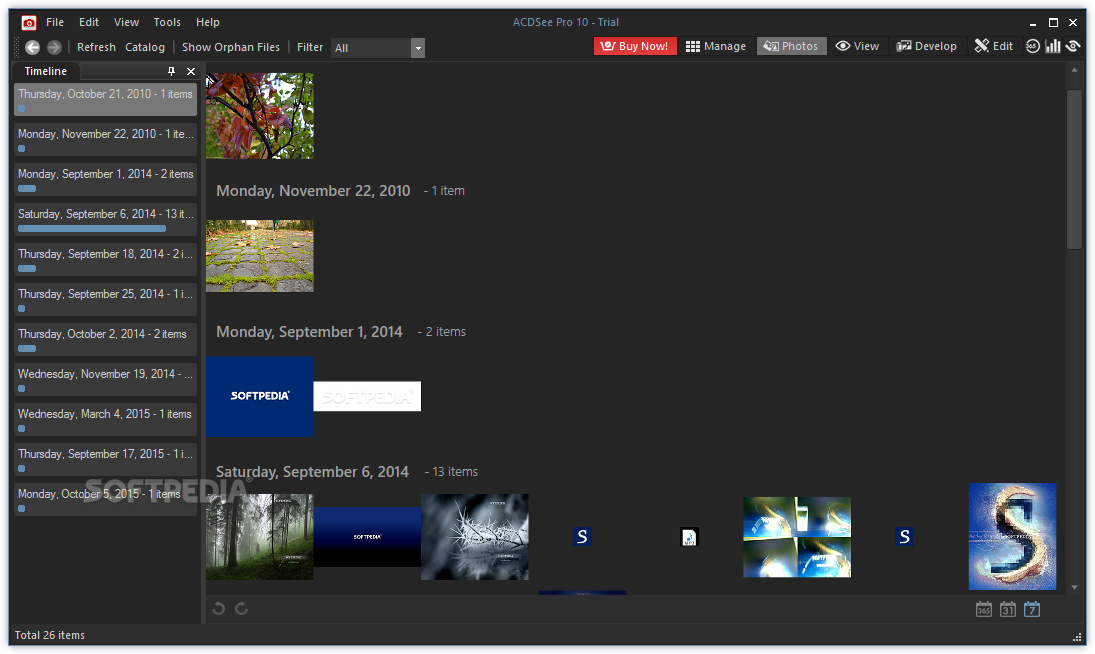Select Thursday, October 2, 2014 timeline entry
1095x654 pixels.
coord(105,340)
